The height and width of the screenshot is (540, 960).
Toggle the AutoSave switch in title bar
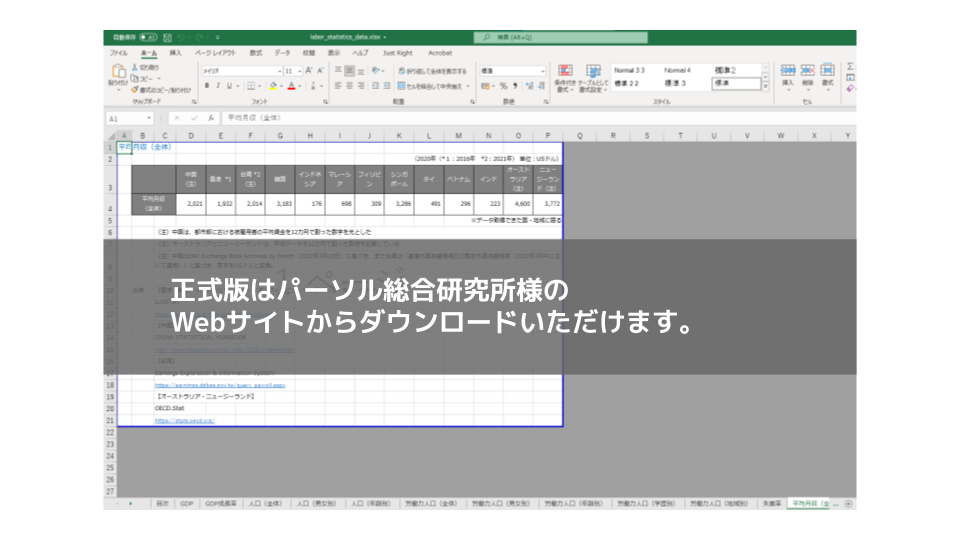pos(149,37)
